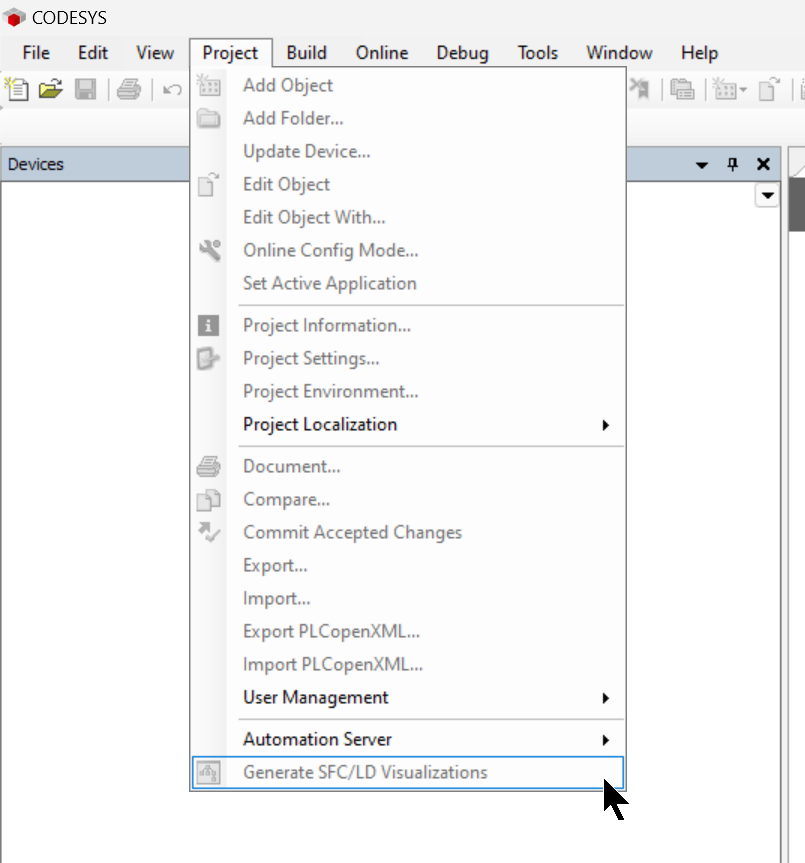
Task: Open the Devices panel options dropdown arrow
Action: [x=702, y=165]
